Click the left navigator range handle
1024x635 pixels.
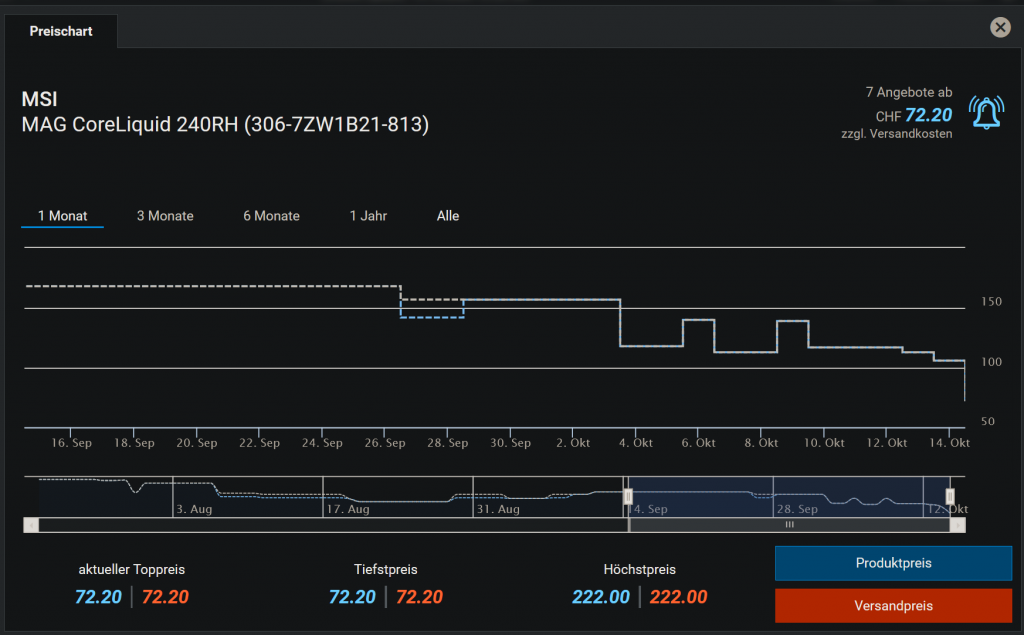pyautogui.click(x=628, y=496)
